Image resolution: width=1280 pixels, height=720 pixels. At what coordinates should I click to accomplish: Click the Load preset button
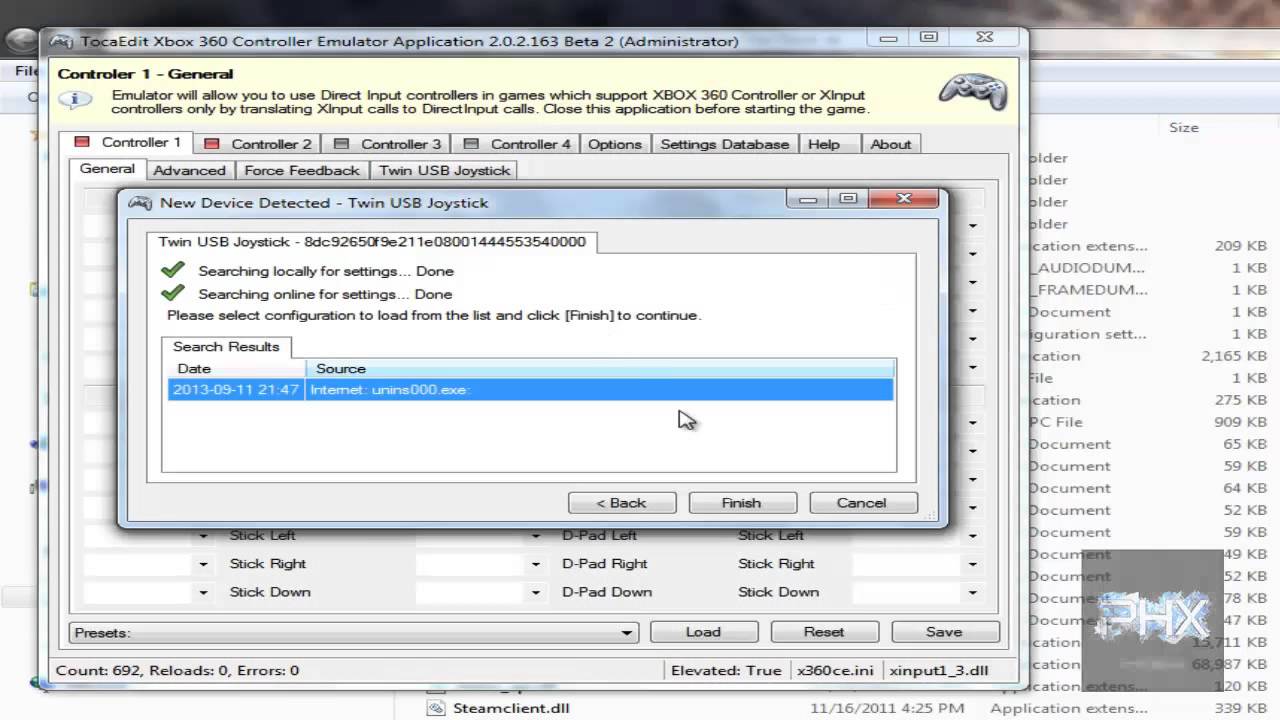(703, 632)
